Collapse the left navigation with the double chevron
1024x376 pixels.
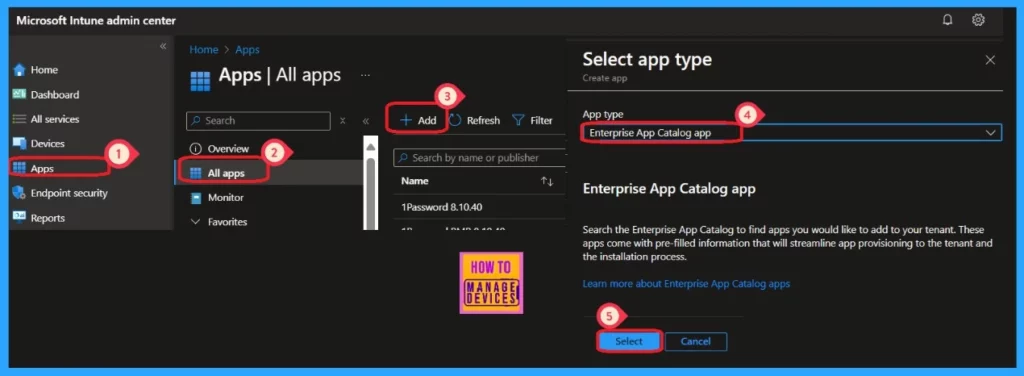click(x=163, y=46)
